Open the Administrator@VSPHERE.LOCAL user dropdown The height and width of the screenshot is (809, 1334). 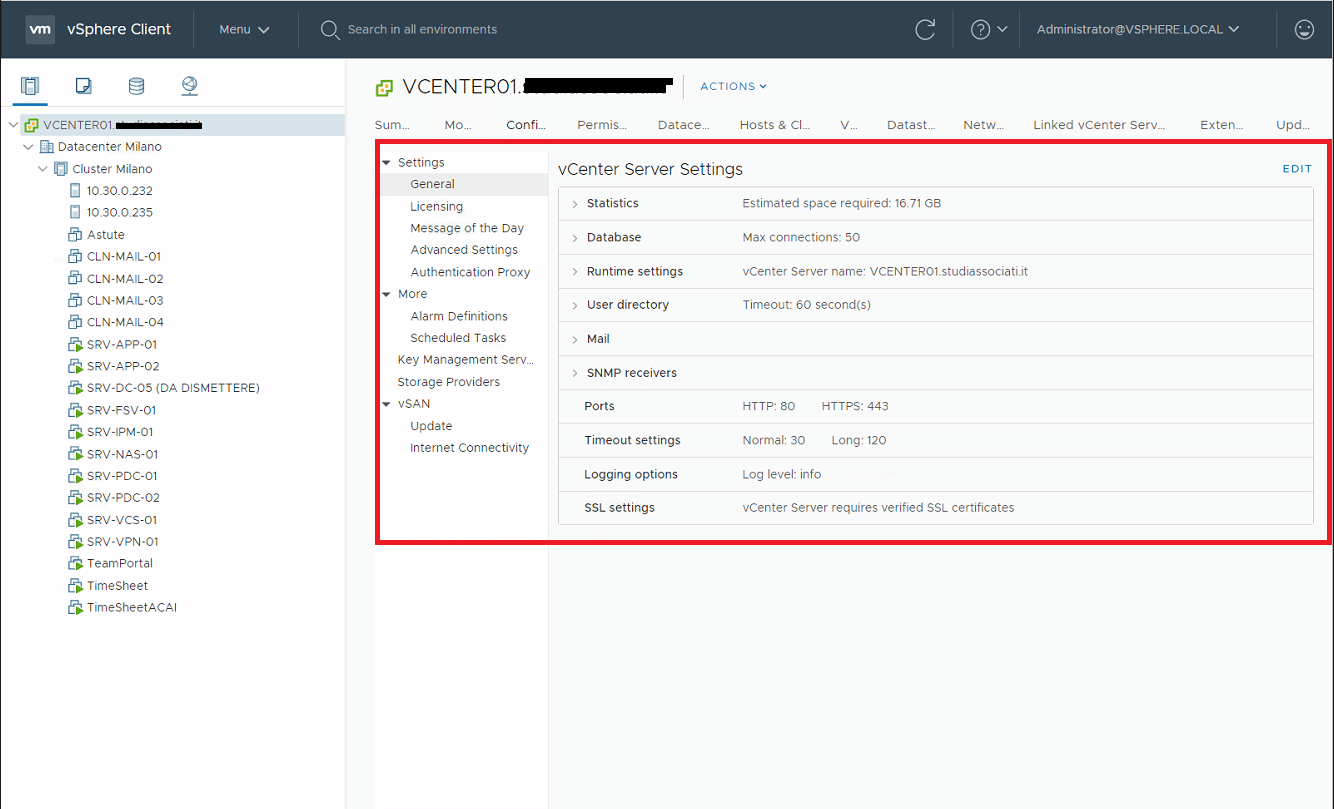click(x=1138, y=29)
